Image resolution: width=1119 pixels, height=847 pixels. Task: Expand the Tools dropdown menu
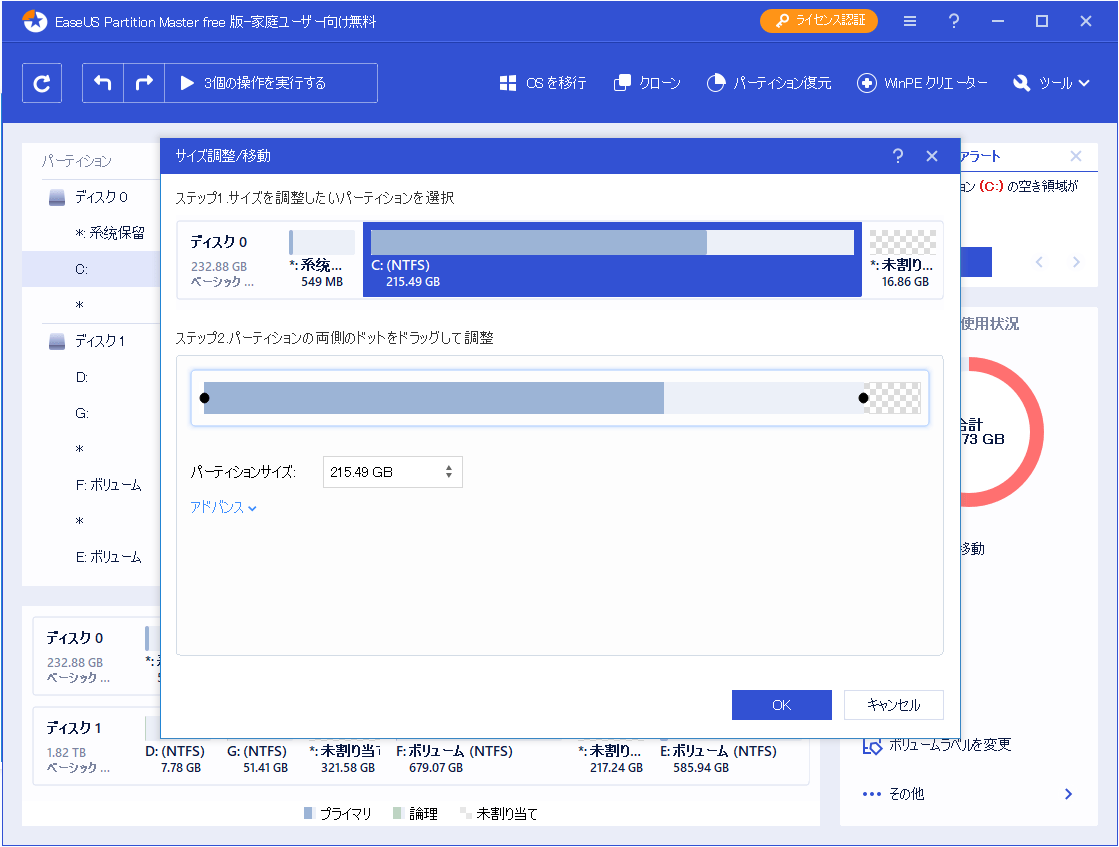pyautogui.click(x=1051, y=83)
